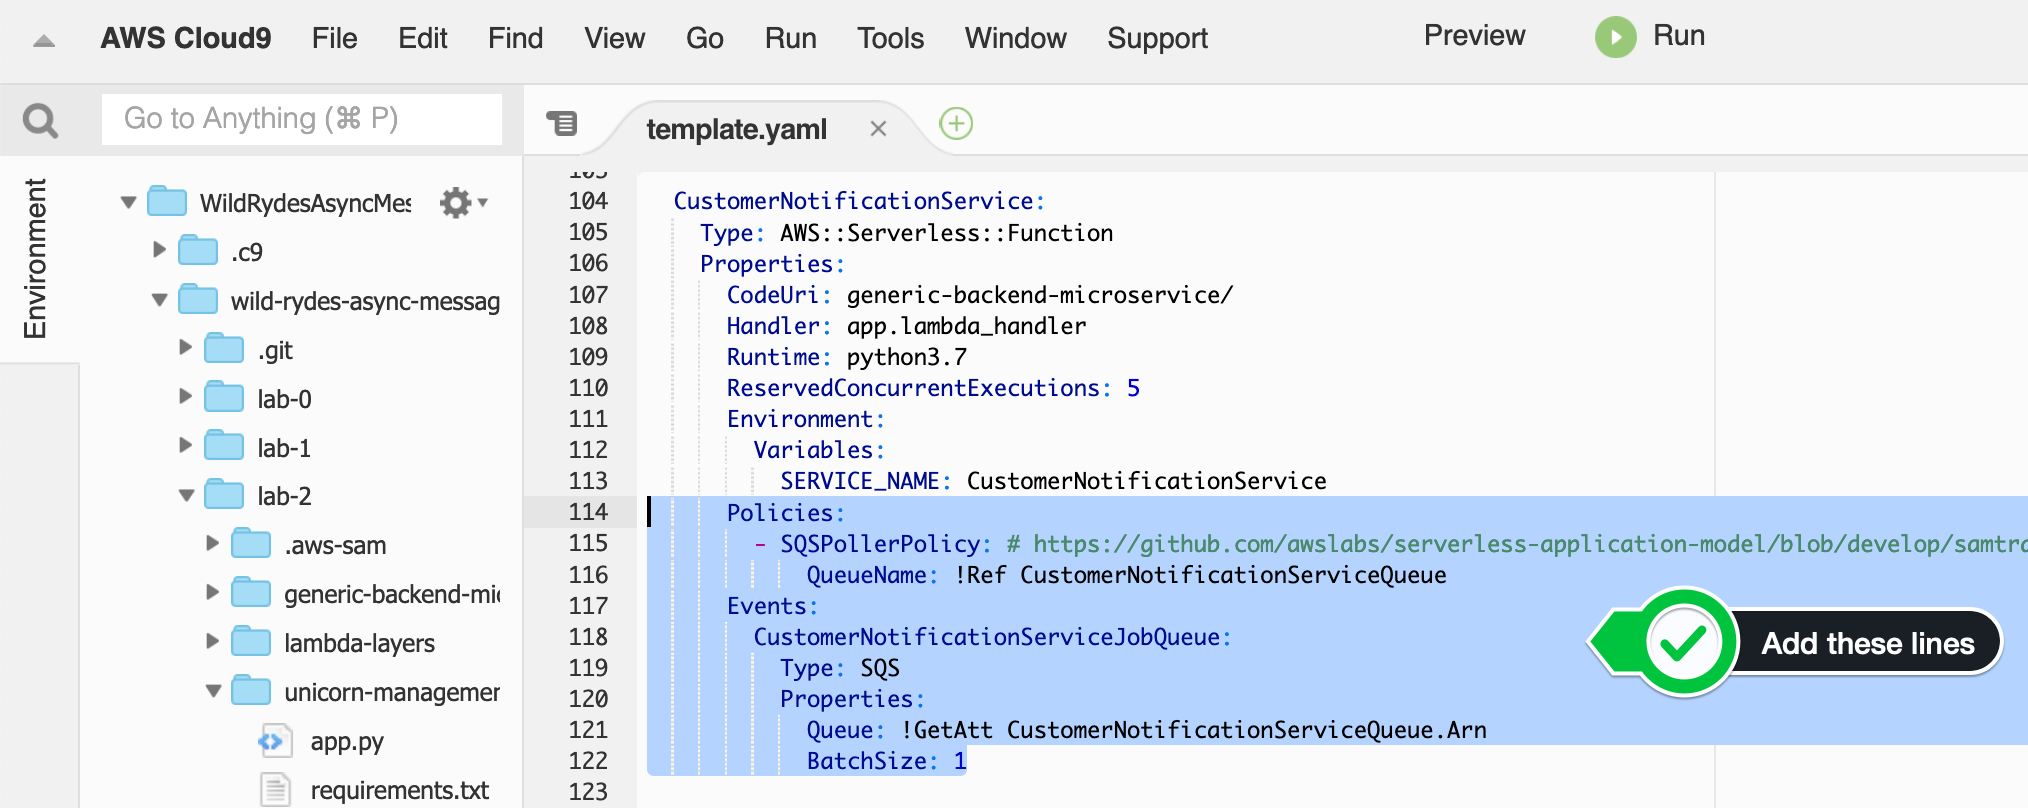Screen dimensions: 2028x808
Task: Click the 'SERVICE_NAME: CustomerNotificationService' line
Action: (x=1053, y=481)
